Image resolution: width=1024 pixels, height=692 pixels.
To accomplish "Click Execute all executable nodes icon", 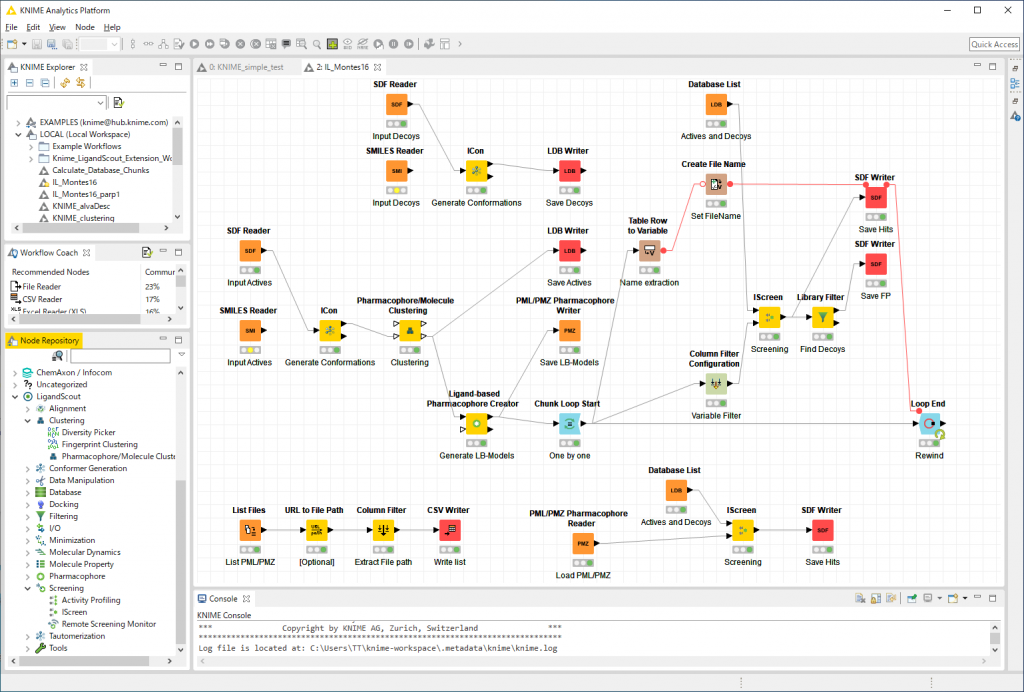I will click(210, 44).
